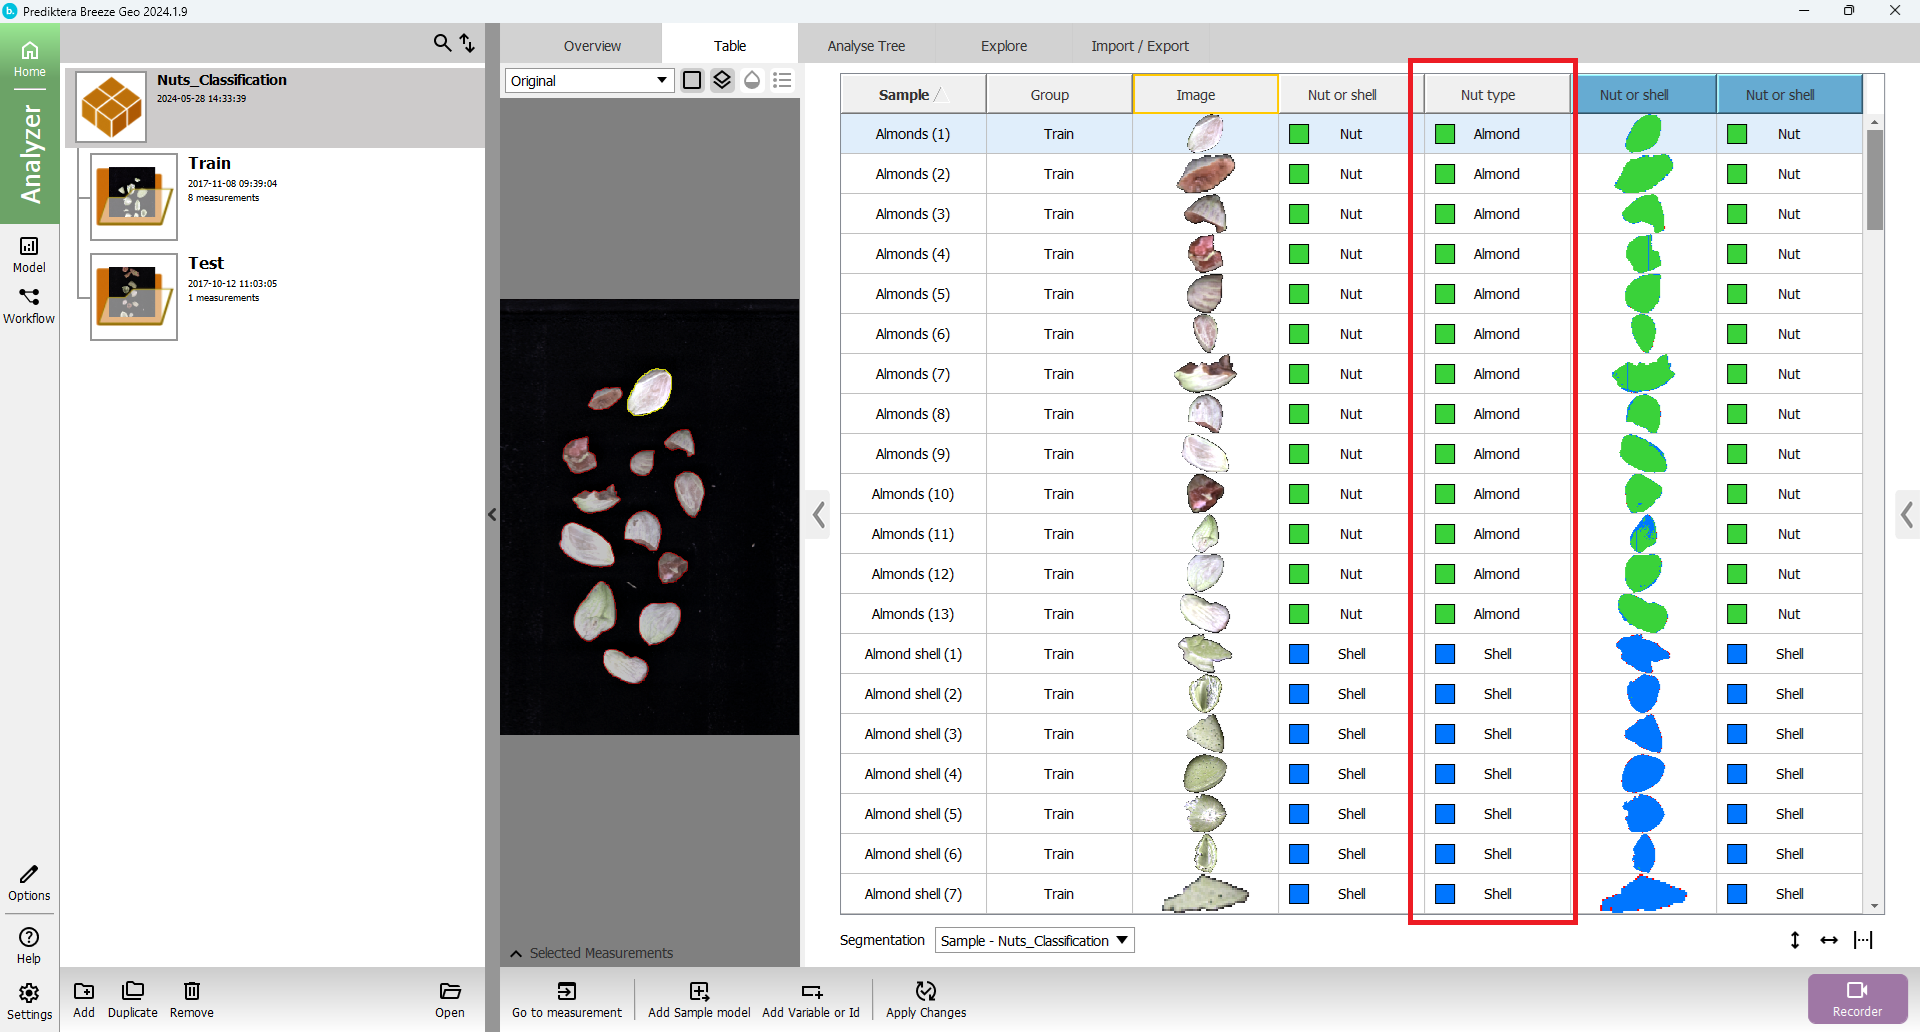Open the Model sidebar panel

point(29,254)
